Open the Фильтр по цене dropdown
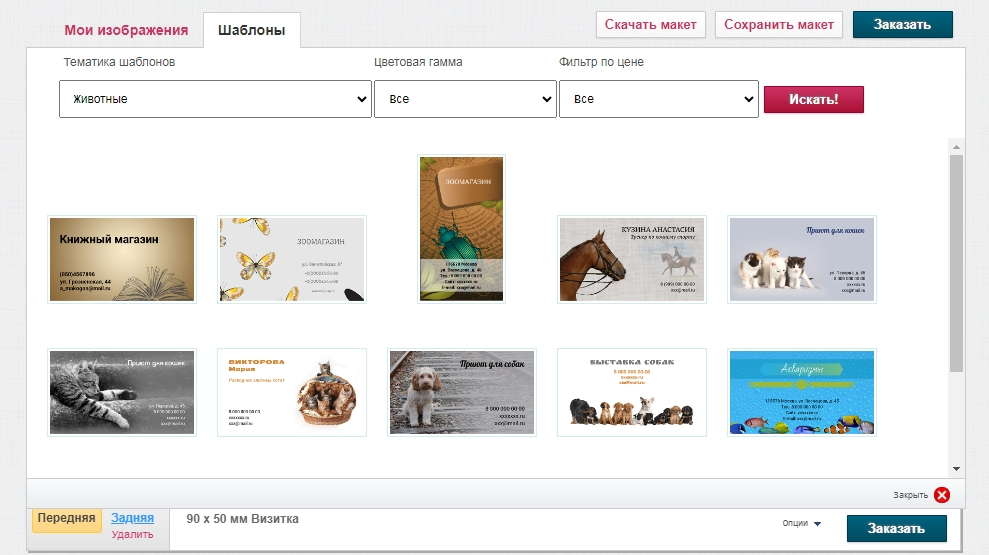The width and height of the screenshot is (989, 555). (x=658, y=99)
